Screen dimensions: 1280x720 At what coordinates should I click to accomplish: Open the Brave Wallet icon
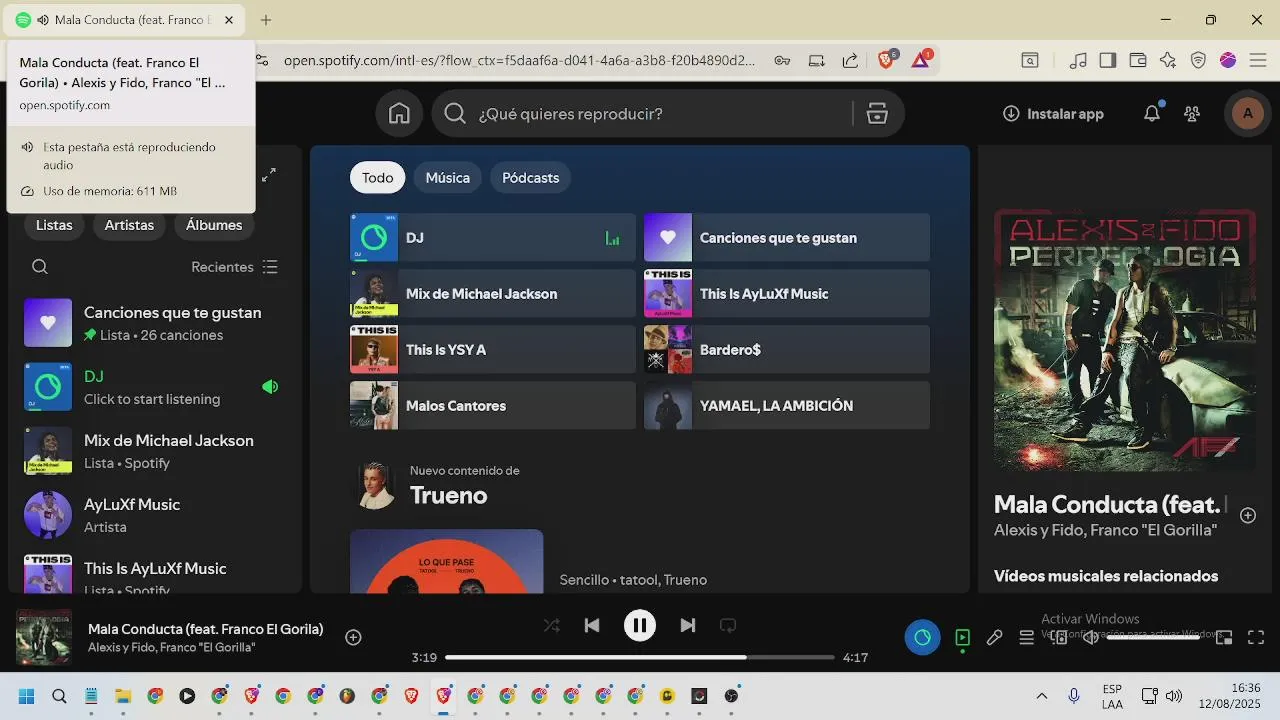click(1138, 60)
